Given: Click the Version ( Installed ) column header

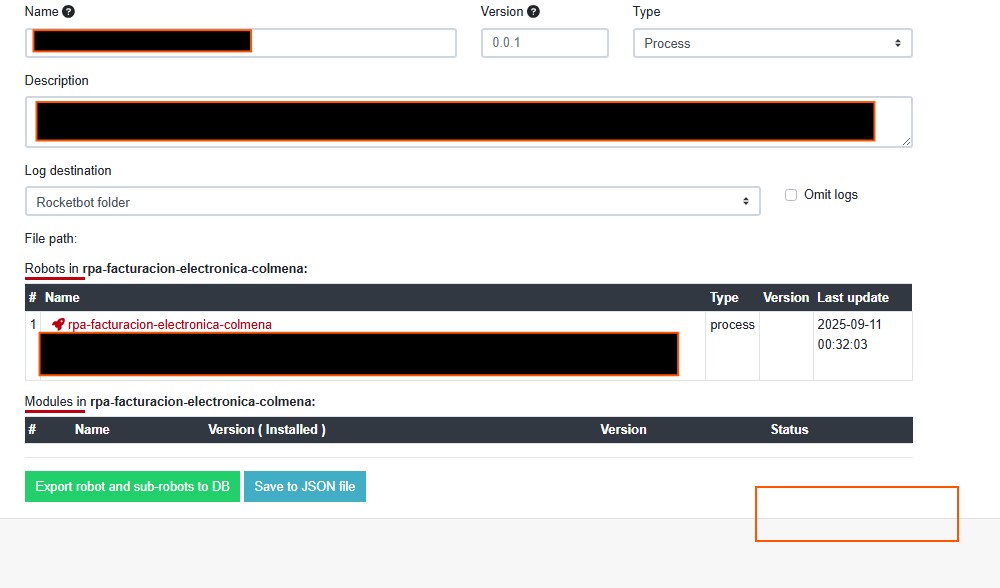Looking at the screenshot, I should tap(267, 430).
